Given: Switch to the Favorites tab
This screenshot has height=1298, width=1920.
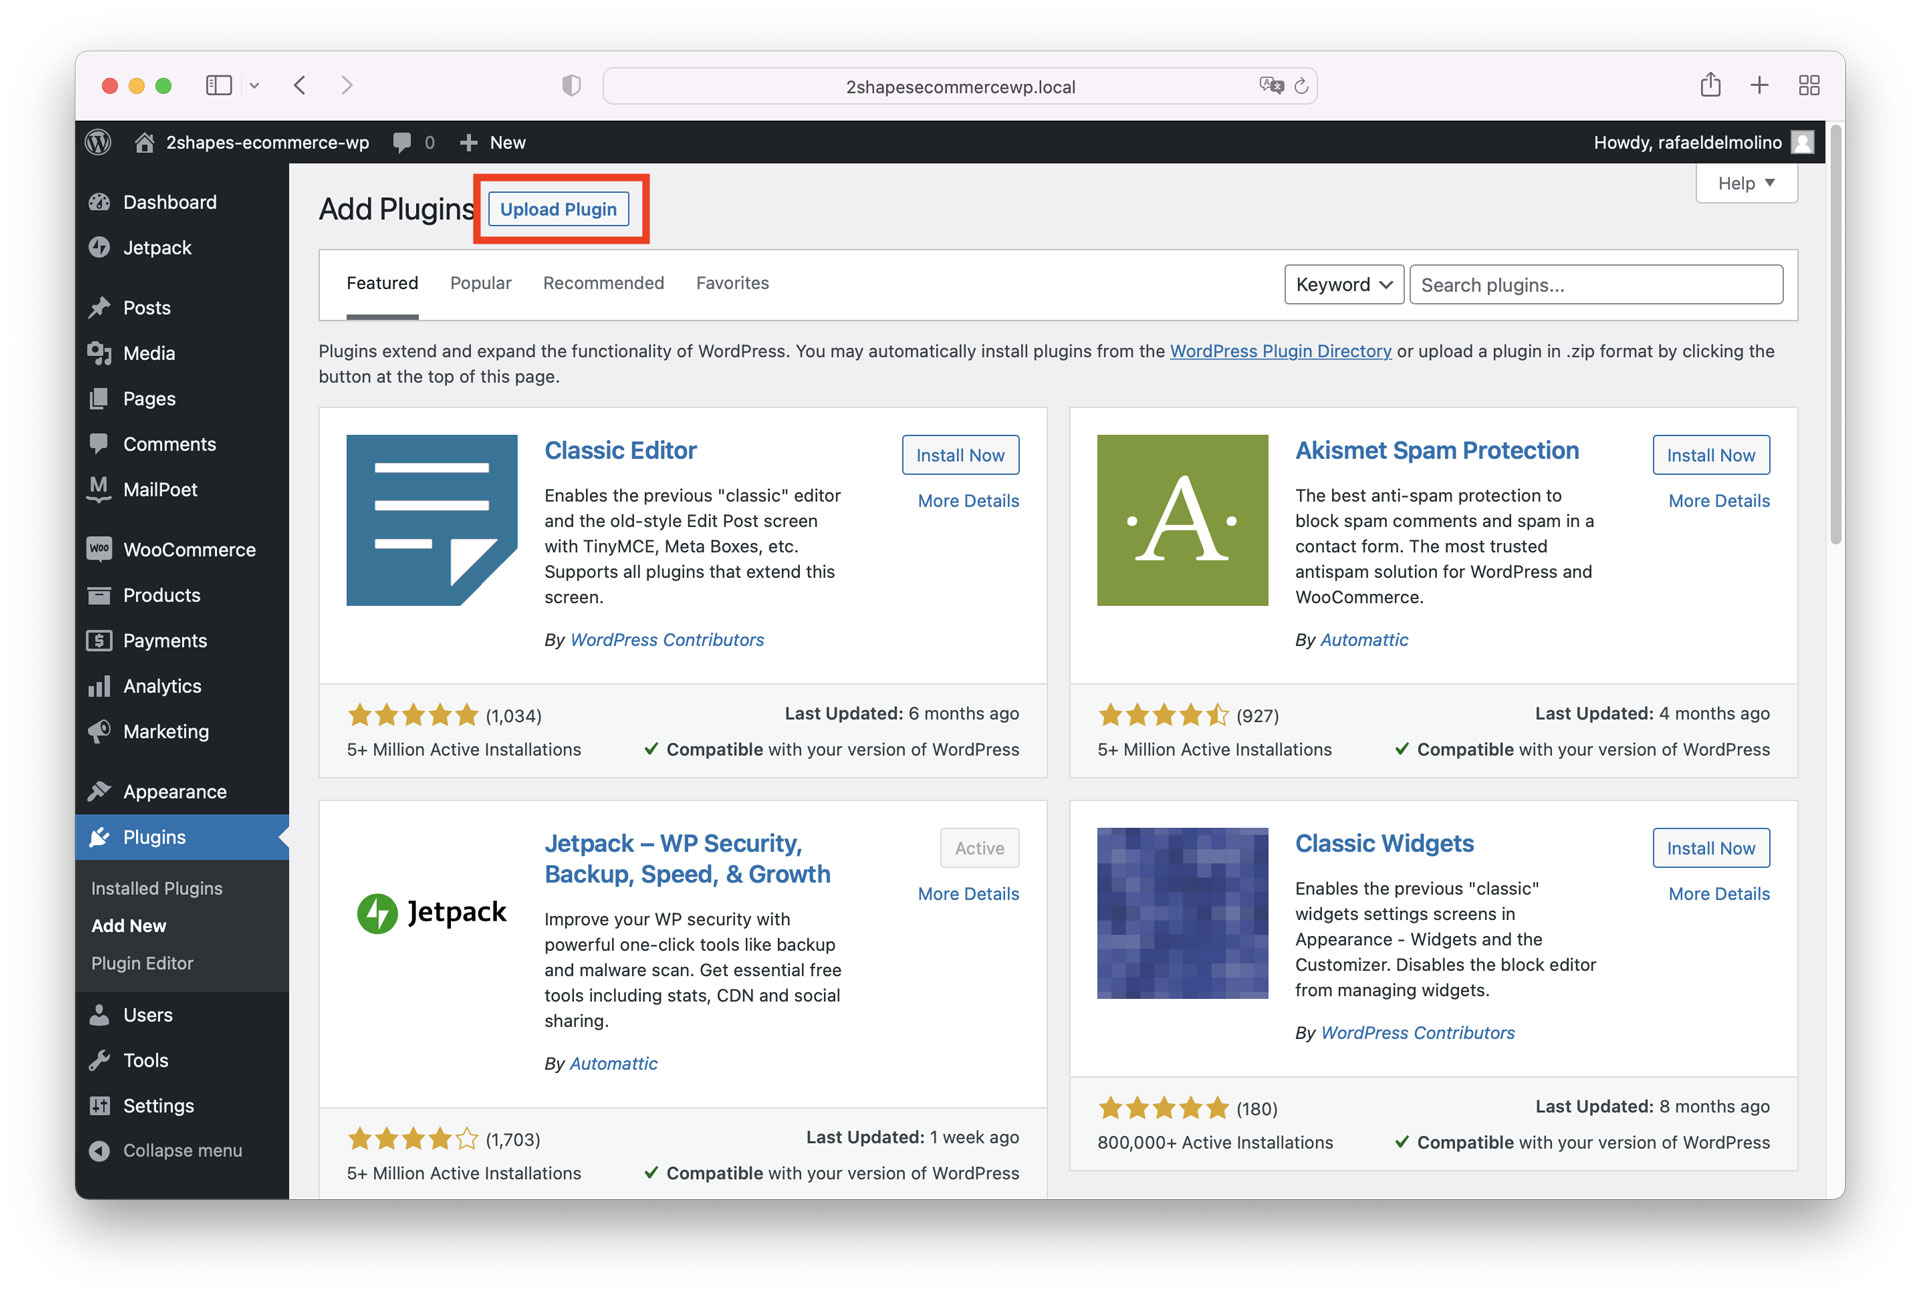Looking at the screenshot, I should [732, 283].
